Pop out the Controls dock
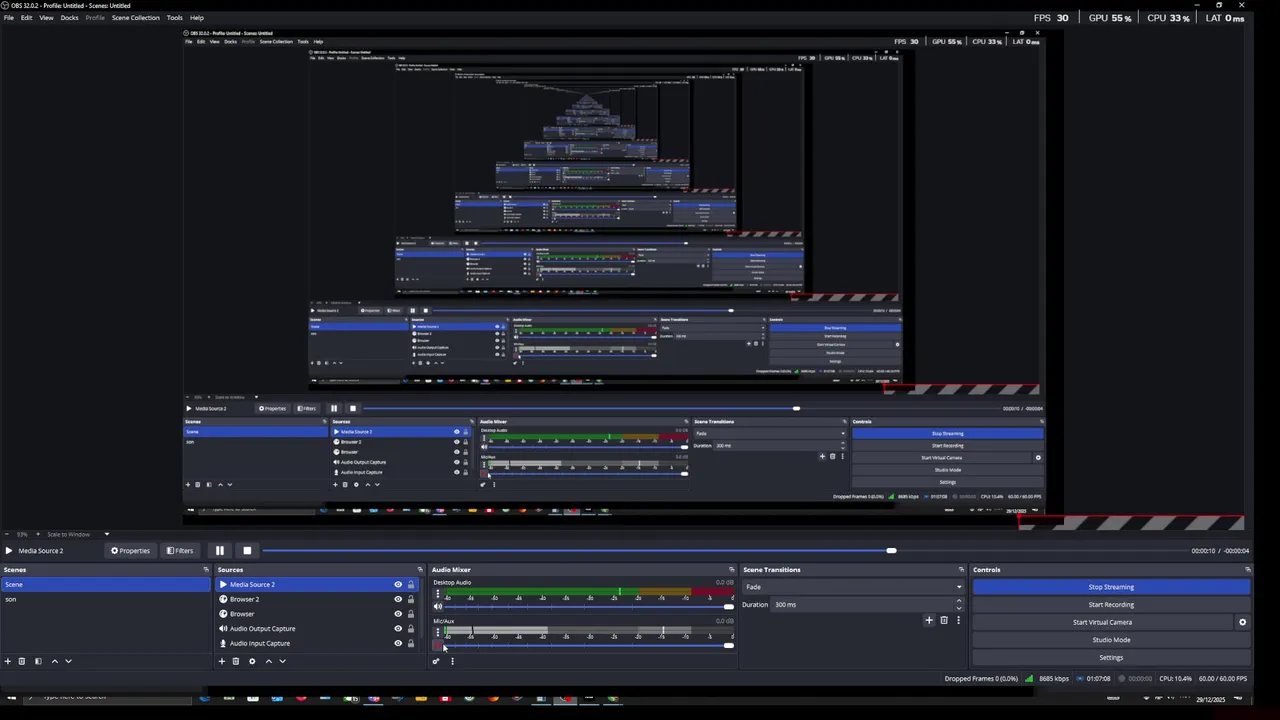Screen dimensions: 1280x720 [1247, 570]
